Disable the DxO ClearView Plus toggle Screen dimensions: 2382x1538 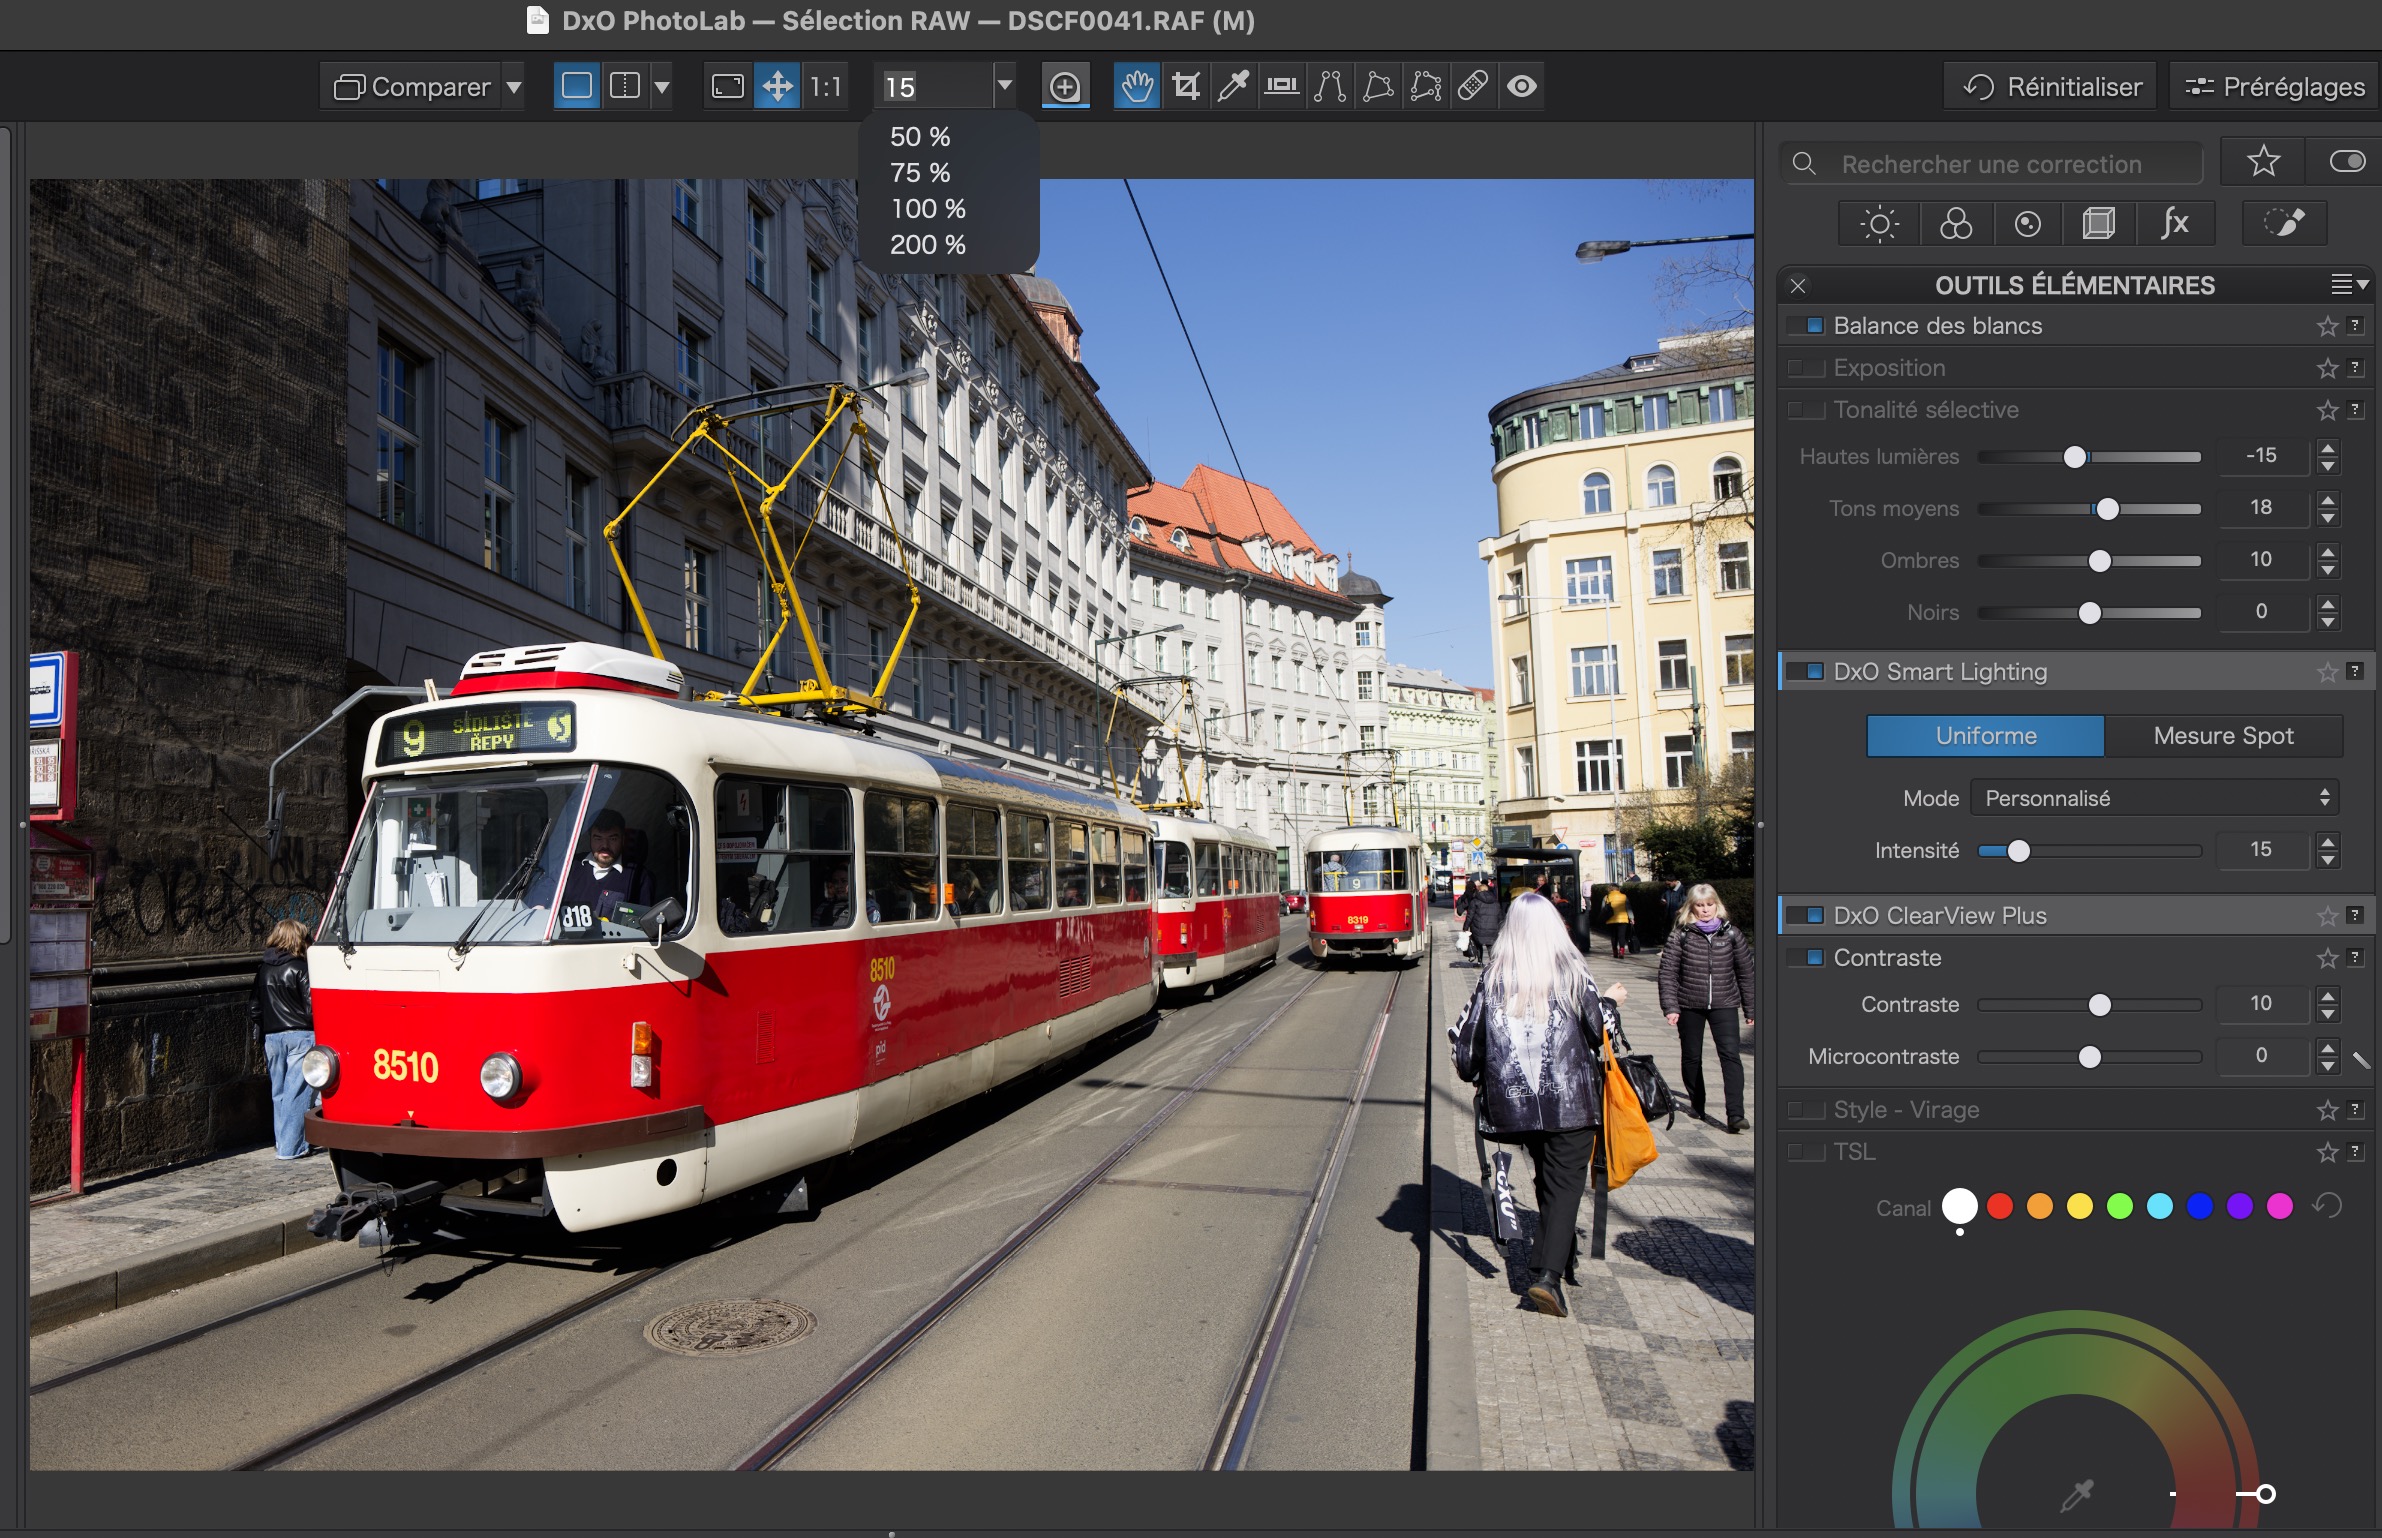click(x=1806, y=916)
